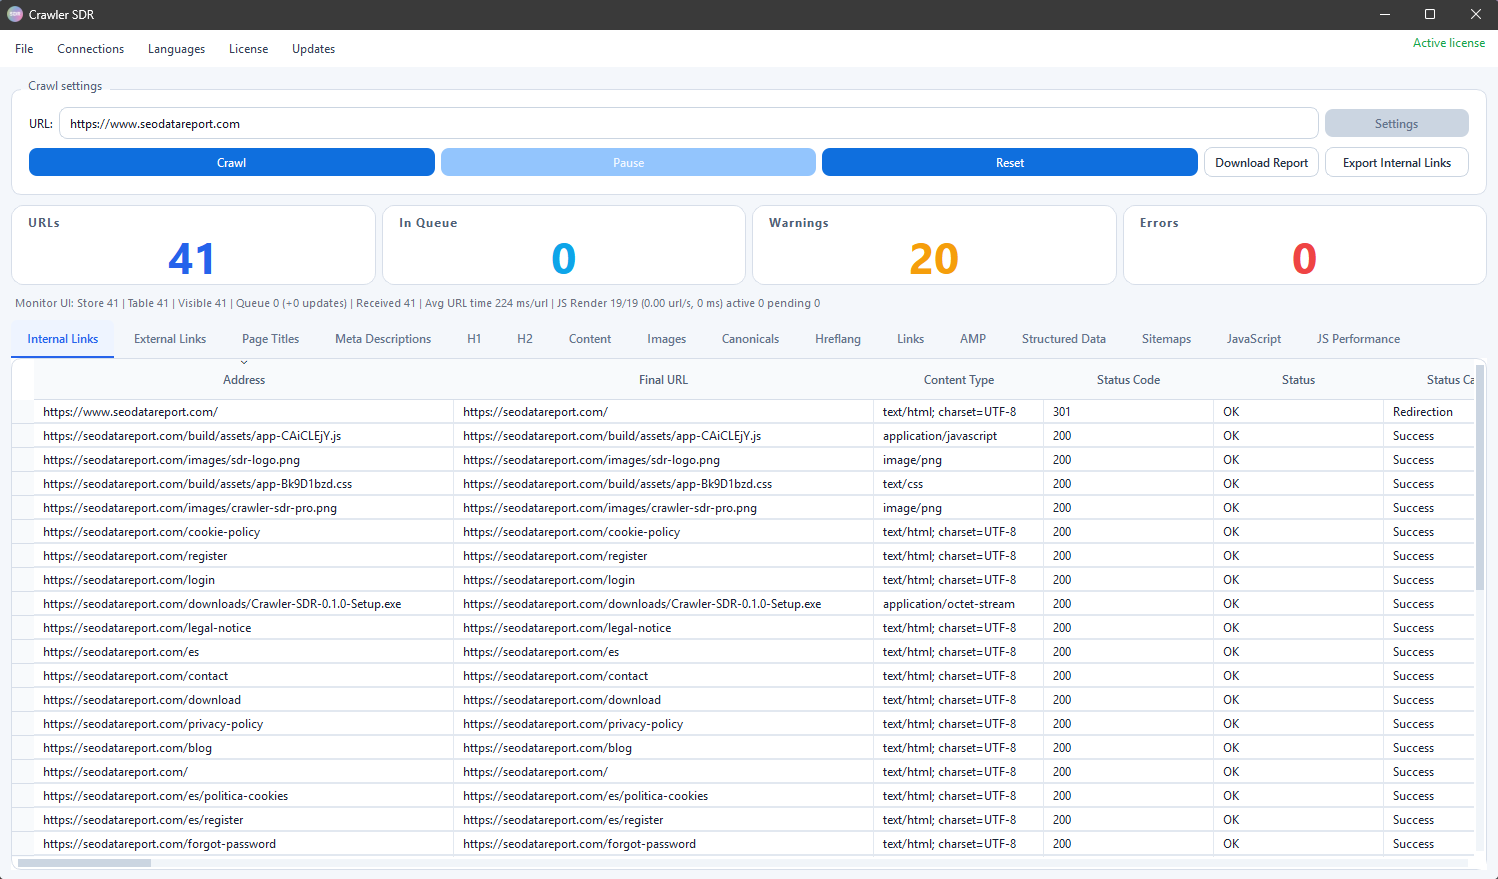Screen dimensions: 1498x879
Task: Switch to the Internal Links tab
Action: click(63, 339)
